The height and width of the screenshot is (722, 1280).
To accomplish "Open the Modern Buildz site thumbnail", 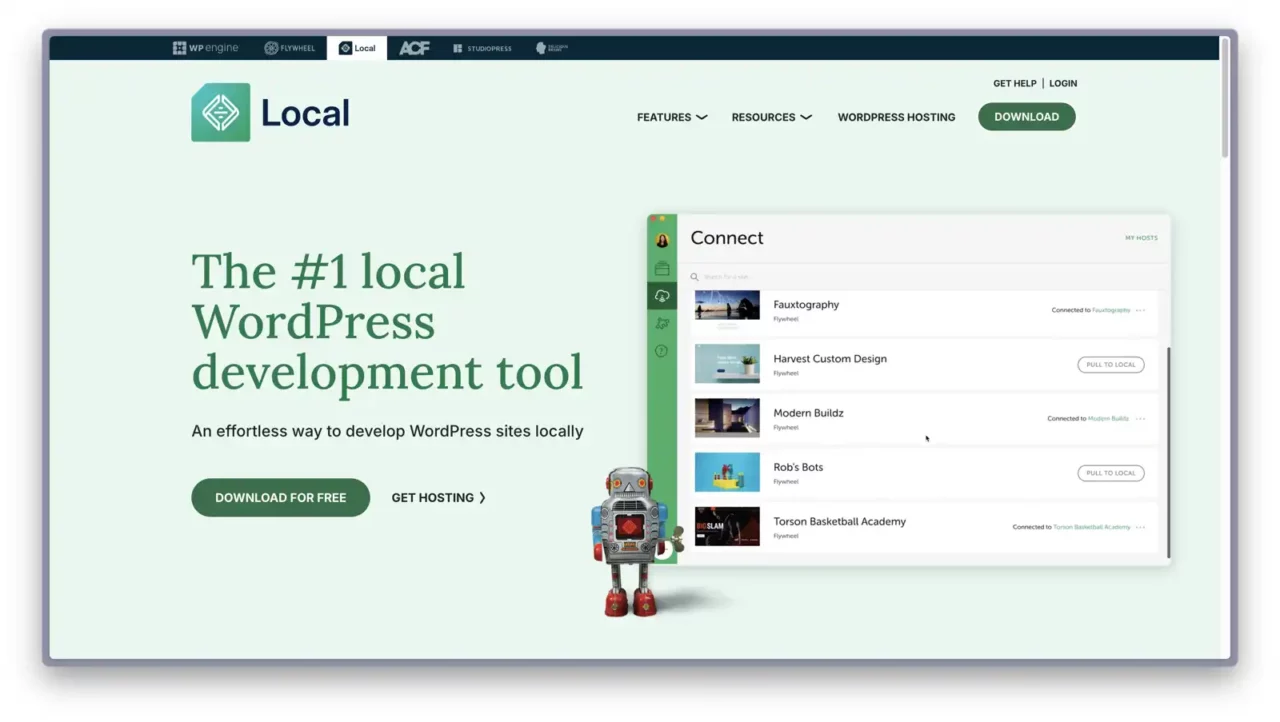I will coord(727,418).
